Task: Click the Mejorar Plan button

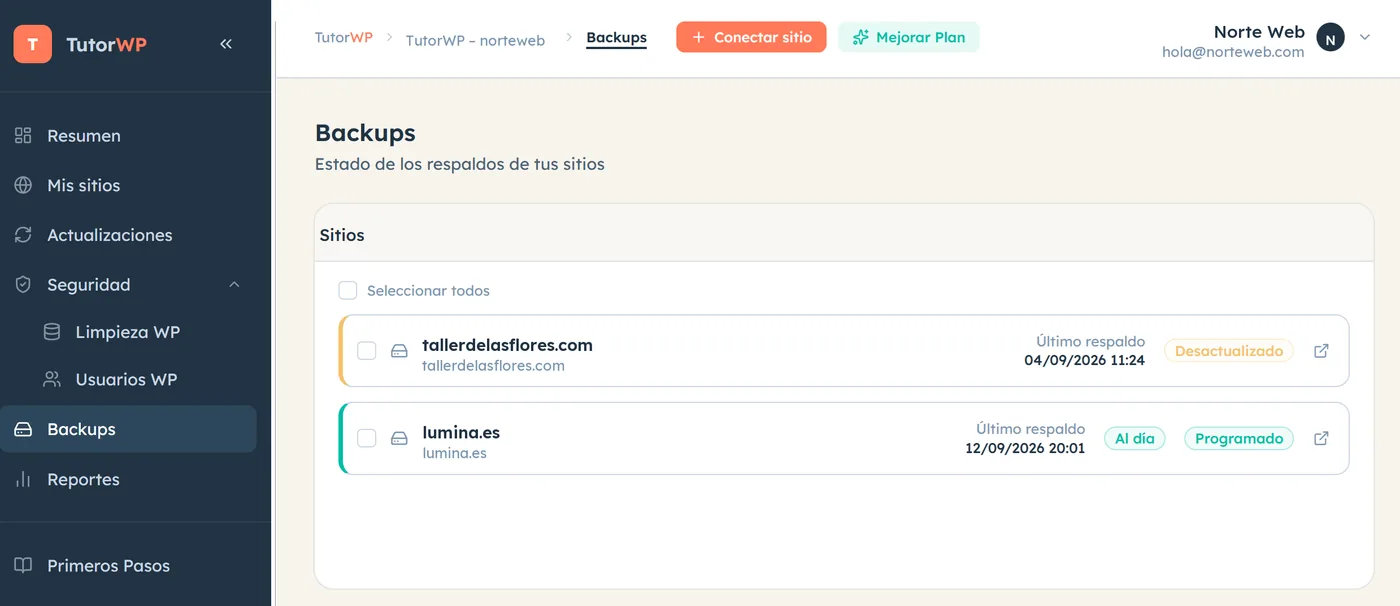Action: click(x=908, y=37)
